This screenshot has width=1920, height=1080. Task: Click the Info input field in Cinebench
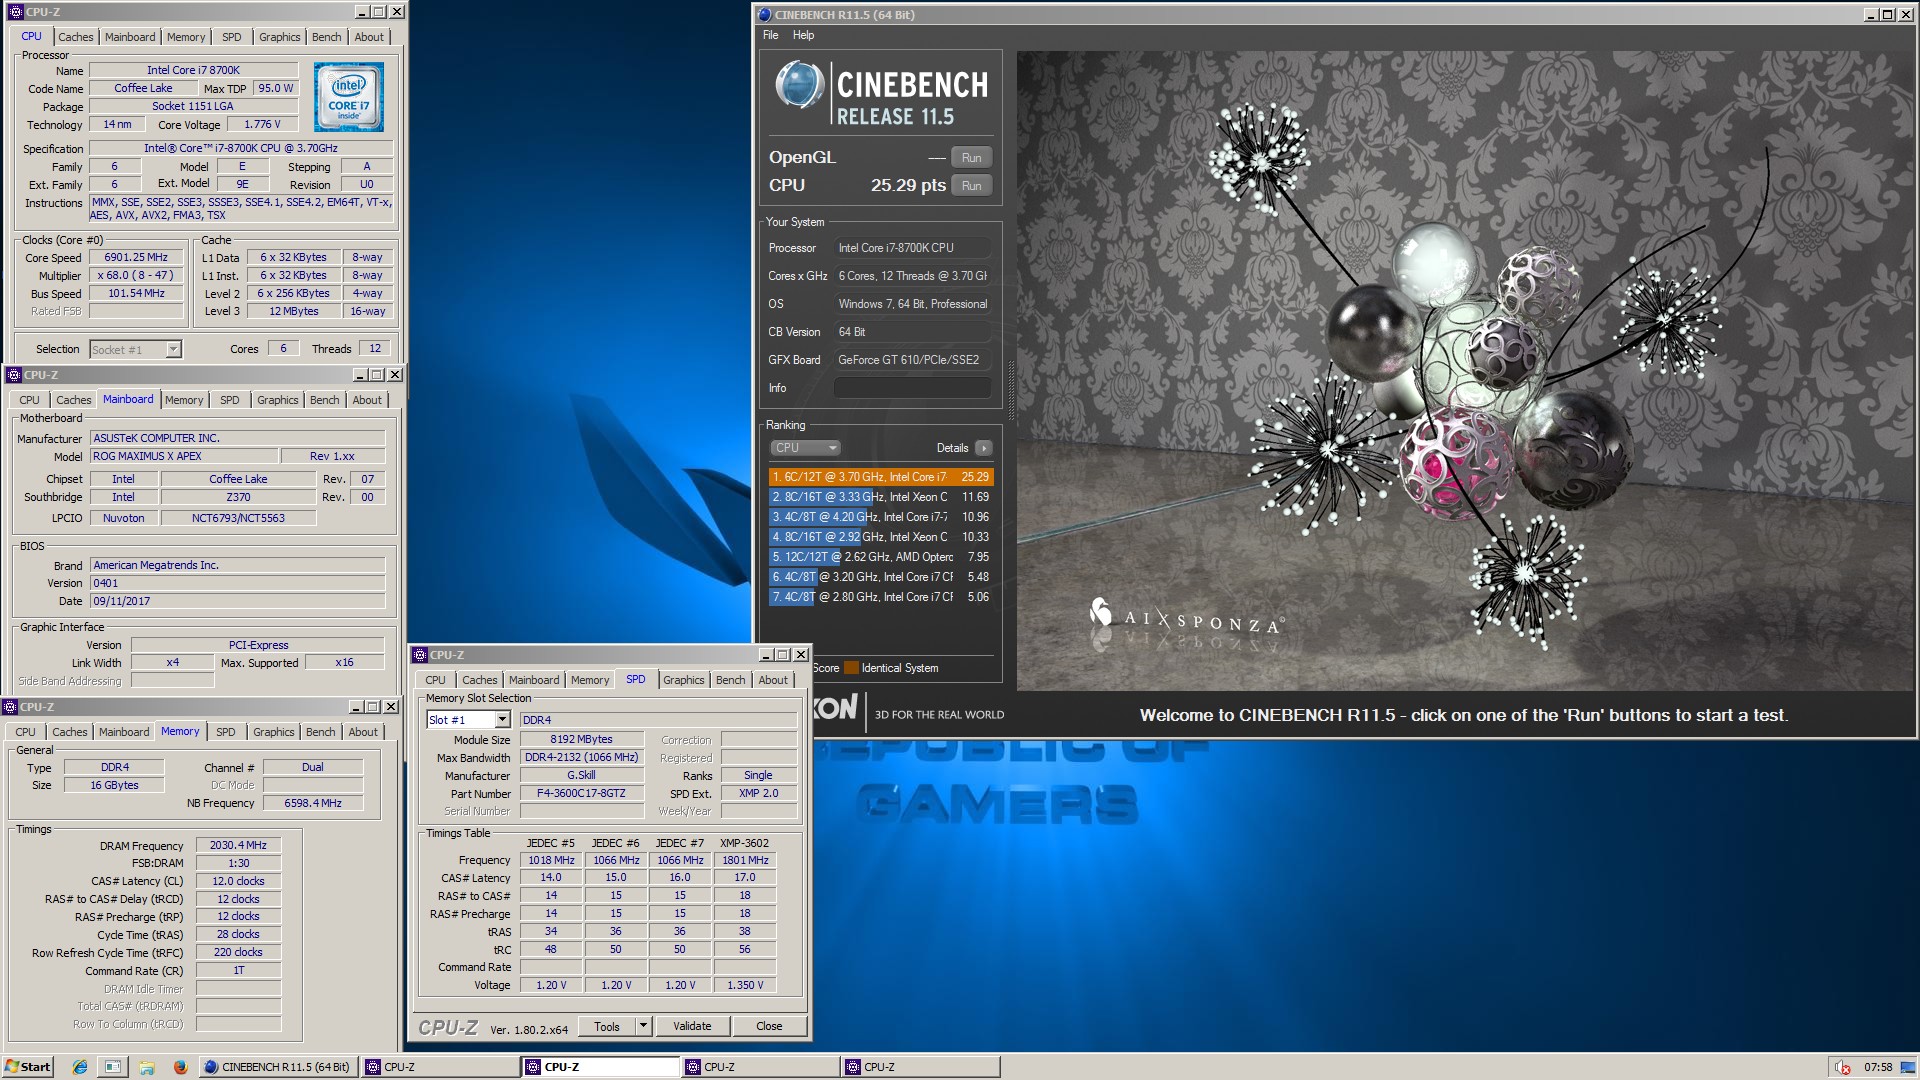coord(912,388)
